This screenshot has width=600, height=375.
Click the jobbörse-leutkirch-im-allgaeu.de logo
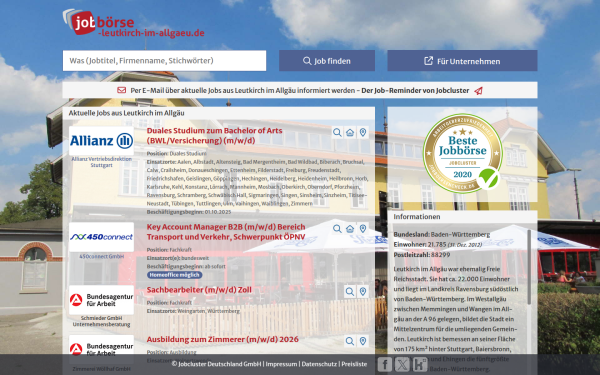(x=134, y=24)
